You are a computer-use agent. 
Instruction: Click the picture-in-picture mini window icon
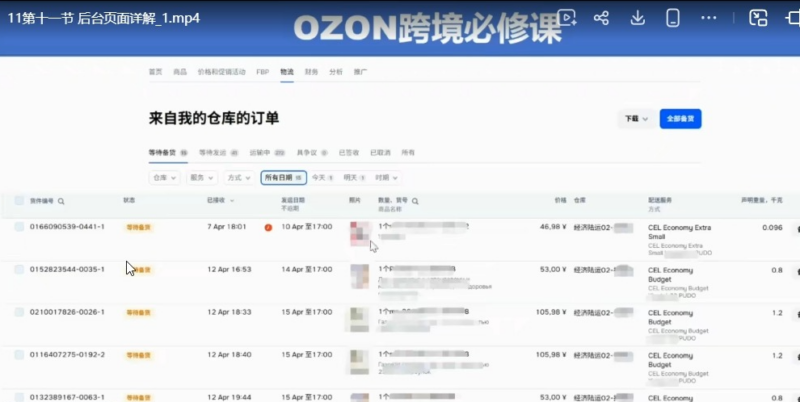click(758, 18)
